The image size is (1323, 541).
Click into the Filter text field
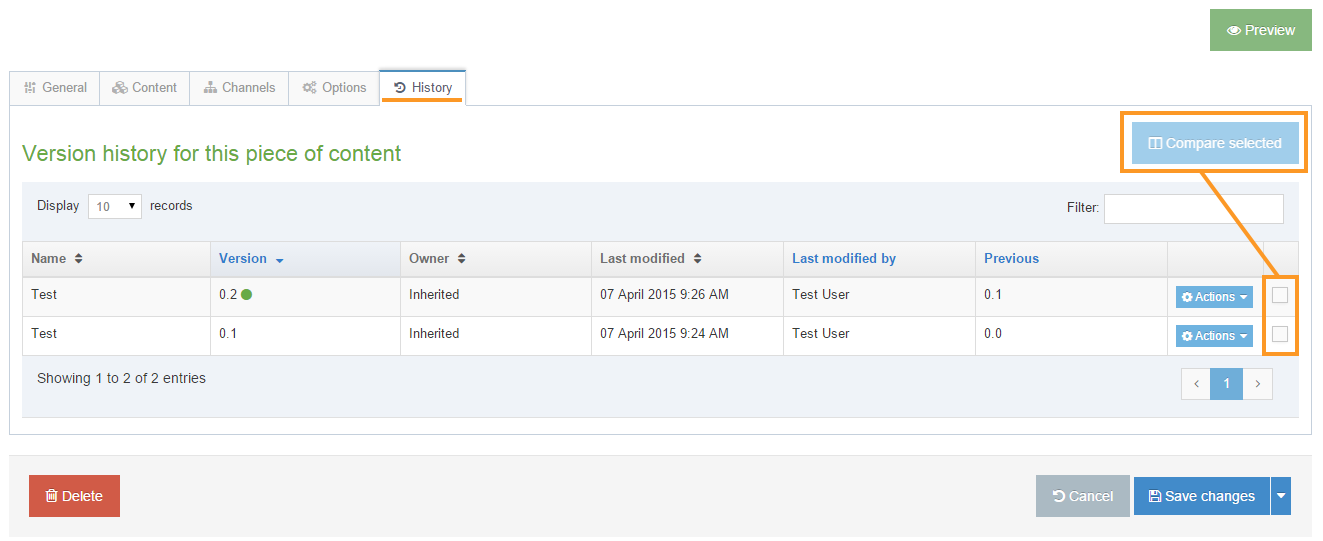[1193, 208]
